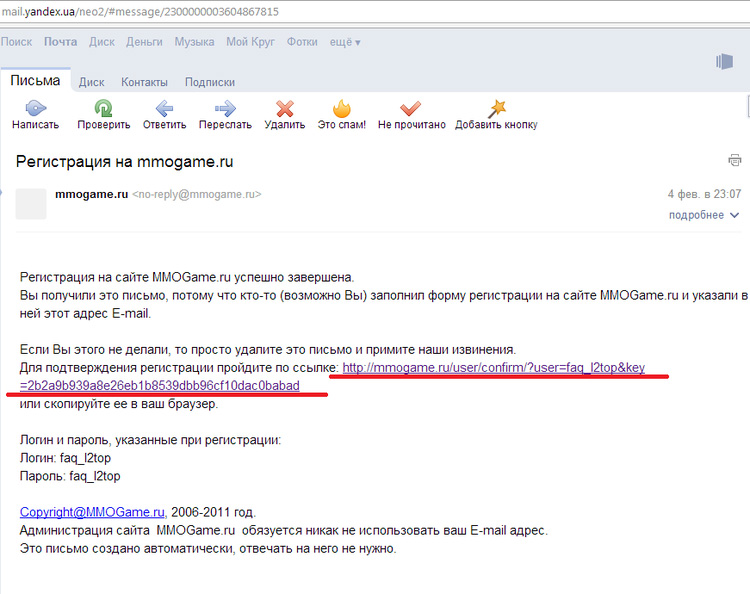Go to Поиск in top navigation

17,42
